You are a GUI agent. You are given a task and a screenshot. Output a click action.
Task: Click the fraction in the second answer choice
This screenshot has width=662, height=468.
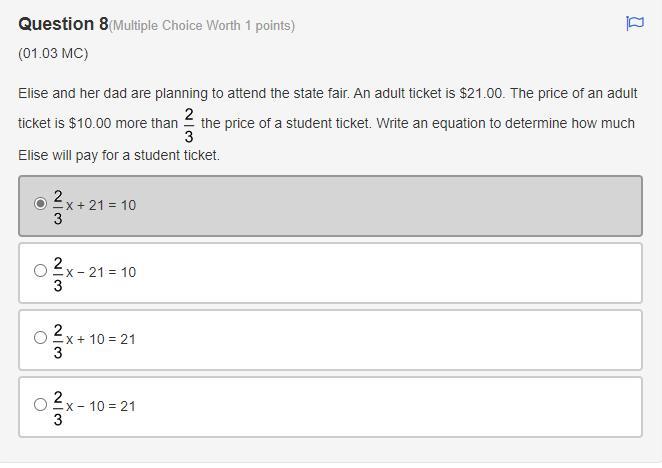[58, 273]
